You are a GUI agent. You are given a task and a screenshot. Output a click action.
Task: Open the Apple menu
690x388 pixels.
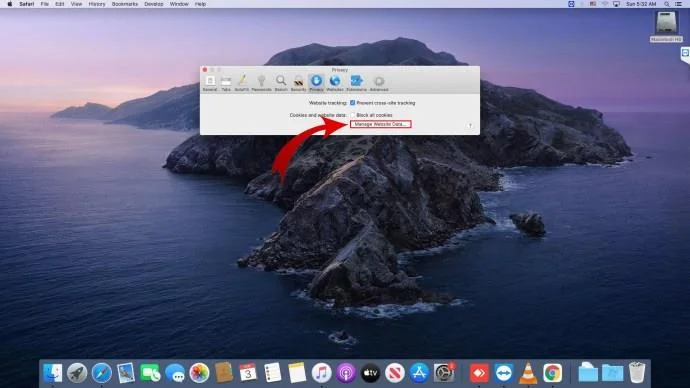coord(10,4)
